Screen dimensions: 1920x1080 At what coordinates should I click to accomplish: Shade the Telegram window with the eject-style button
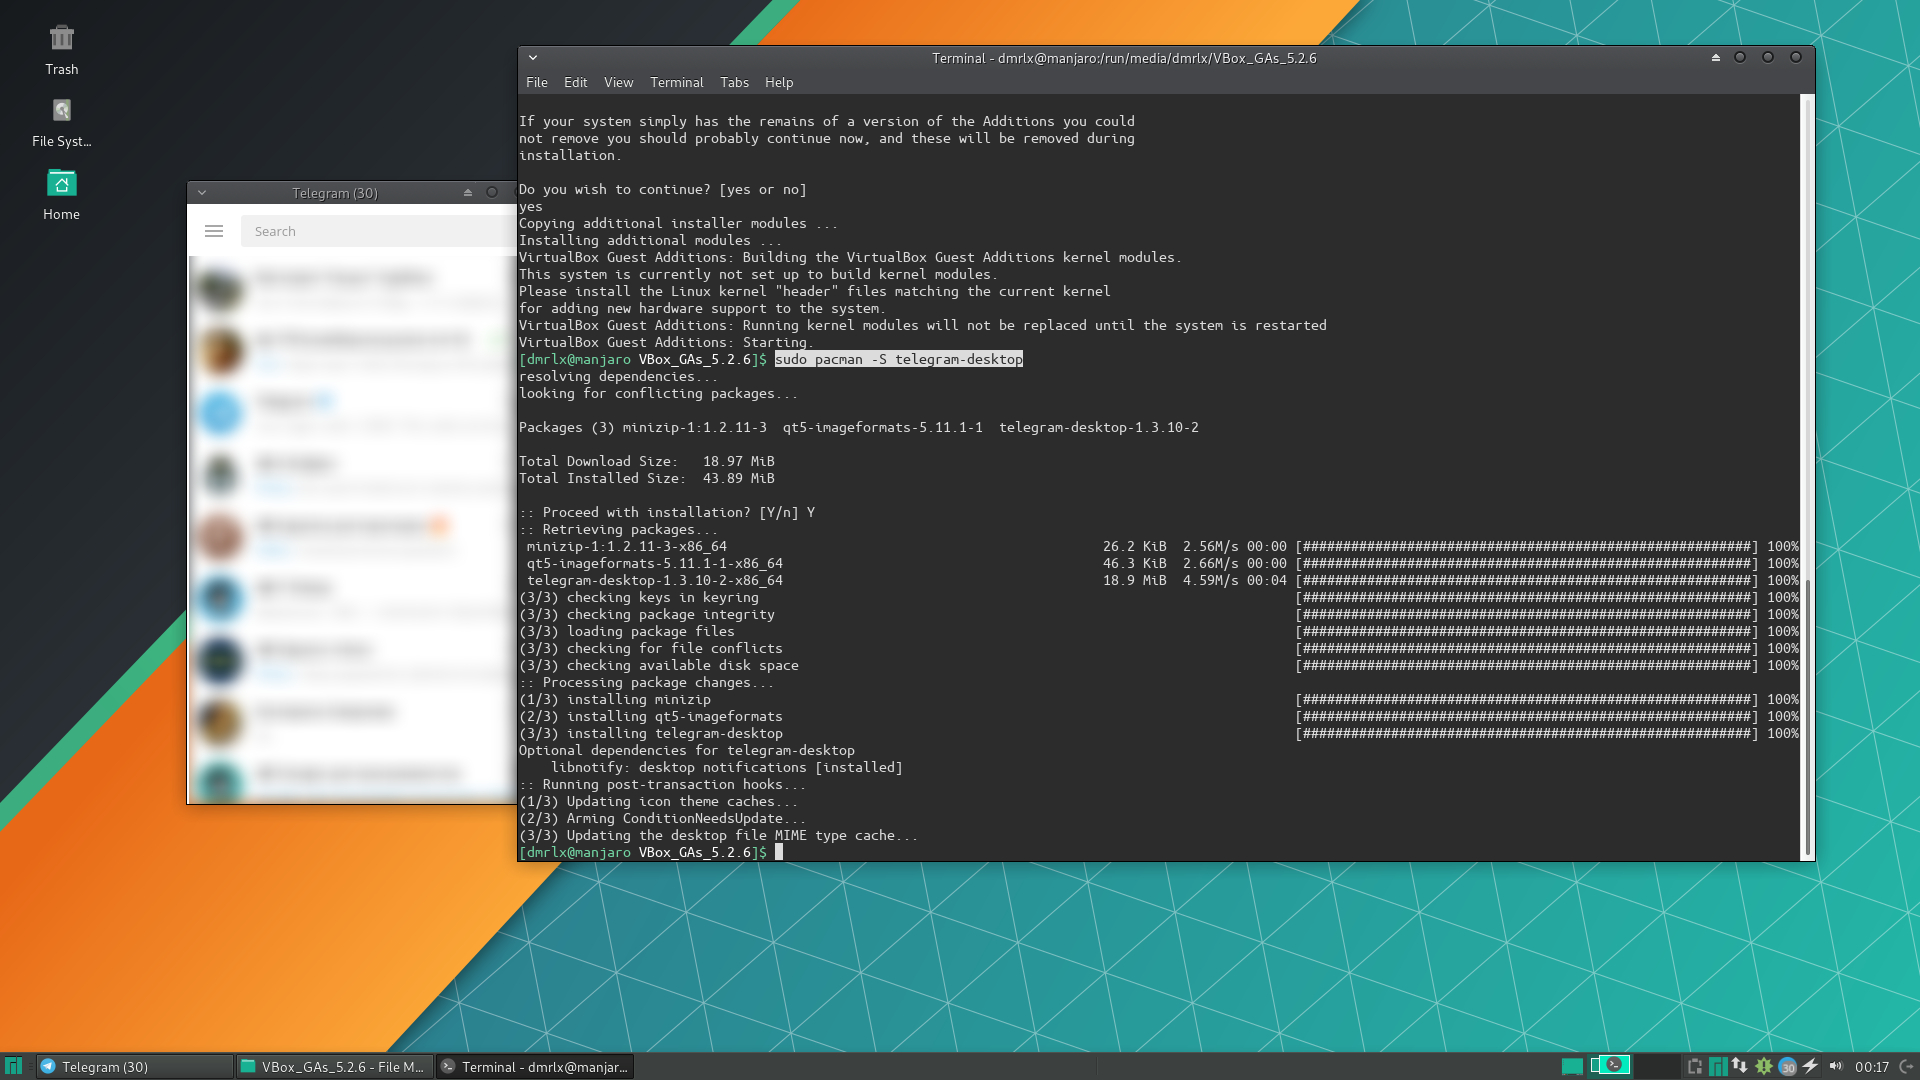click(x=468, y=193)
